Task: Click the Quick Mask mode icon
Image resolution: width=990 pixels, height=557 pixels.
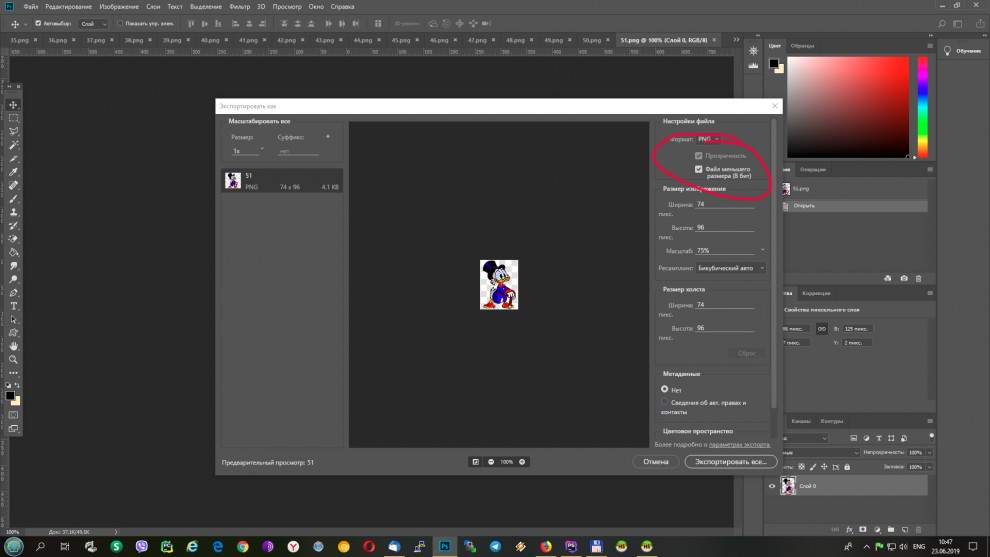Action: (x=13, y=415)
